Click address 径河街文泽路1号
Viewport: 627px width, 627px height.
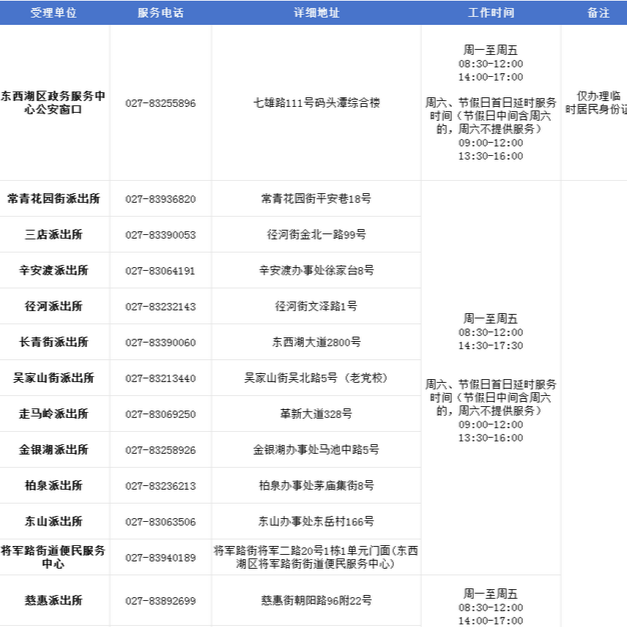click(316, 306)
